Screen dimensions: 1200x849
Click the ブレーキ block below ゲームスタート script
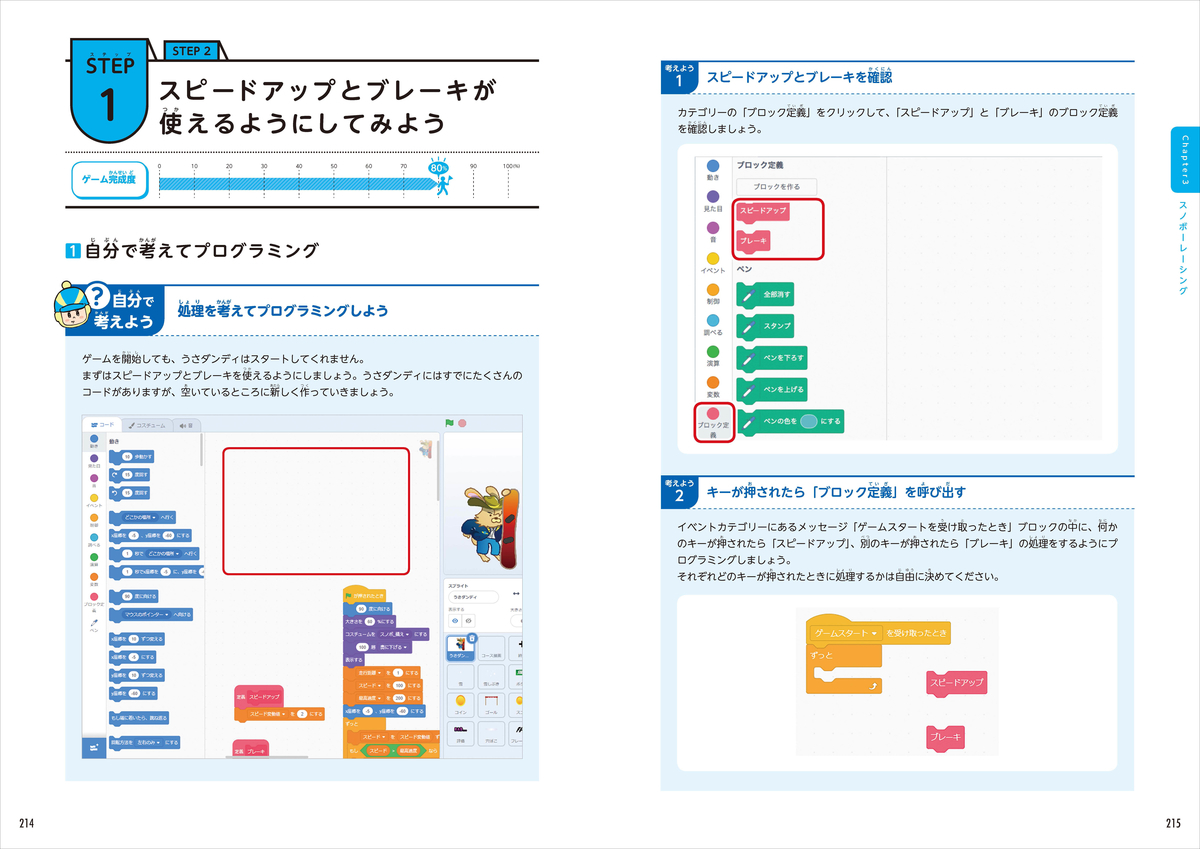click(x=945, y=739)
